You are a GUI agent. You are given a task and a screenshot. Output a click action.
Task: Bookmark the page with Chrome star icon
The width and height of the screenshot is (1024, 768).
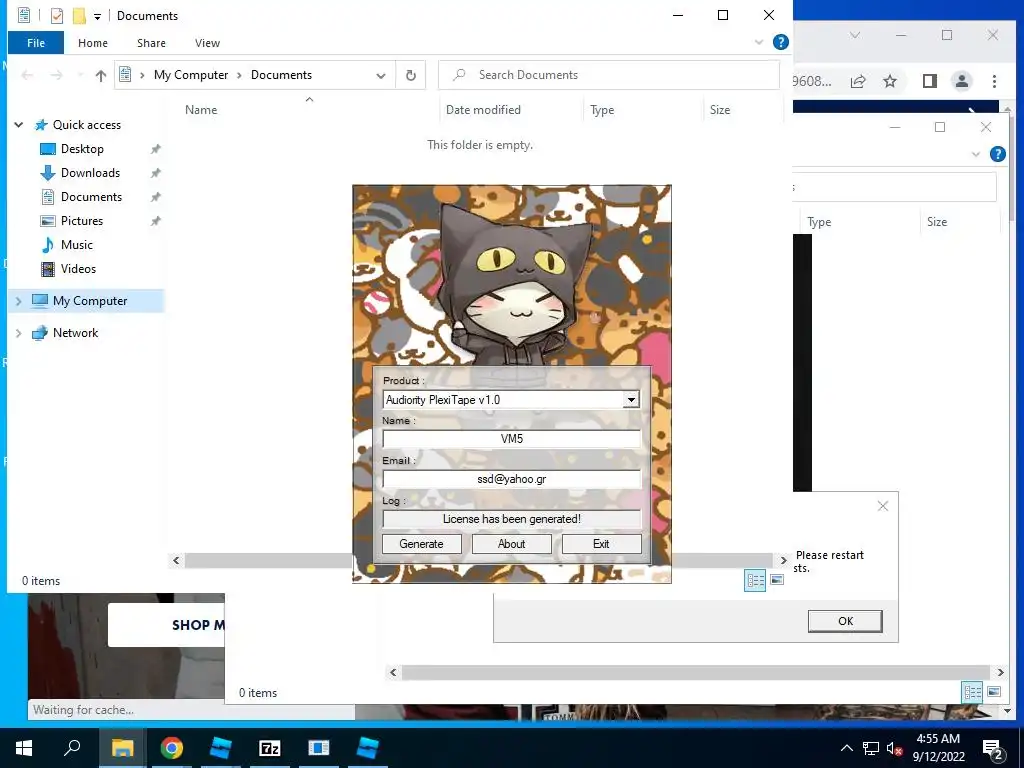tap(890, 81)
